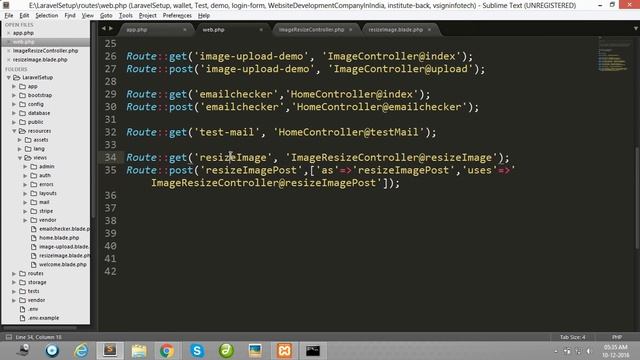Close the web.php tab
Image resolution: width=640 pixels, height=360 pixels.
pos(261,30)
